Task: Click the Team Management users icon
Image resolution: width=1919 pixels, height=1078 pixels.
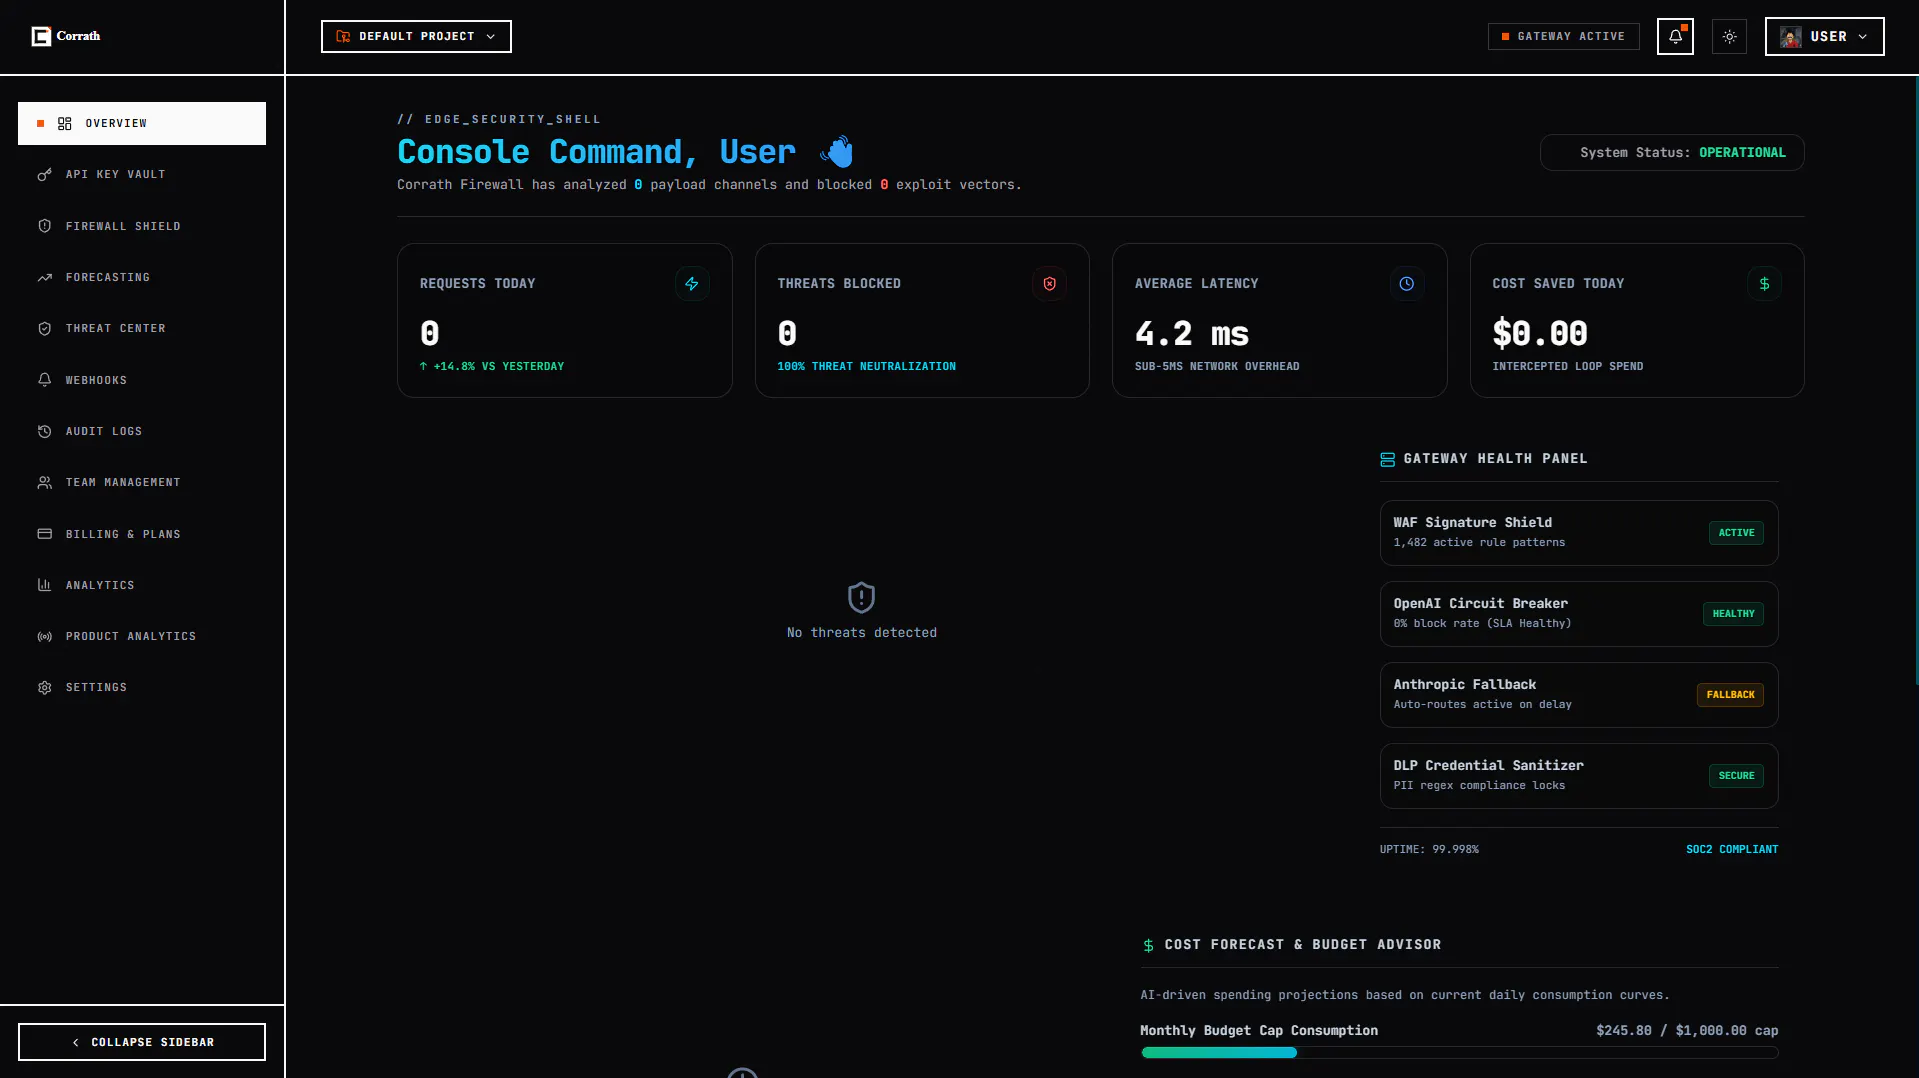Action: pos(44,482)
